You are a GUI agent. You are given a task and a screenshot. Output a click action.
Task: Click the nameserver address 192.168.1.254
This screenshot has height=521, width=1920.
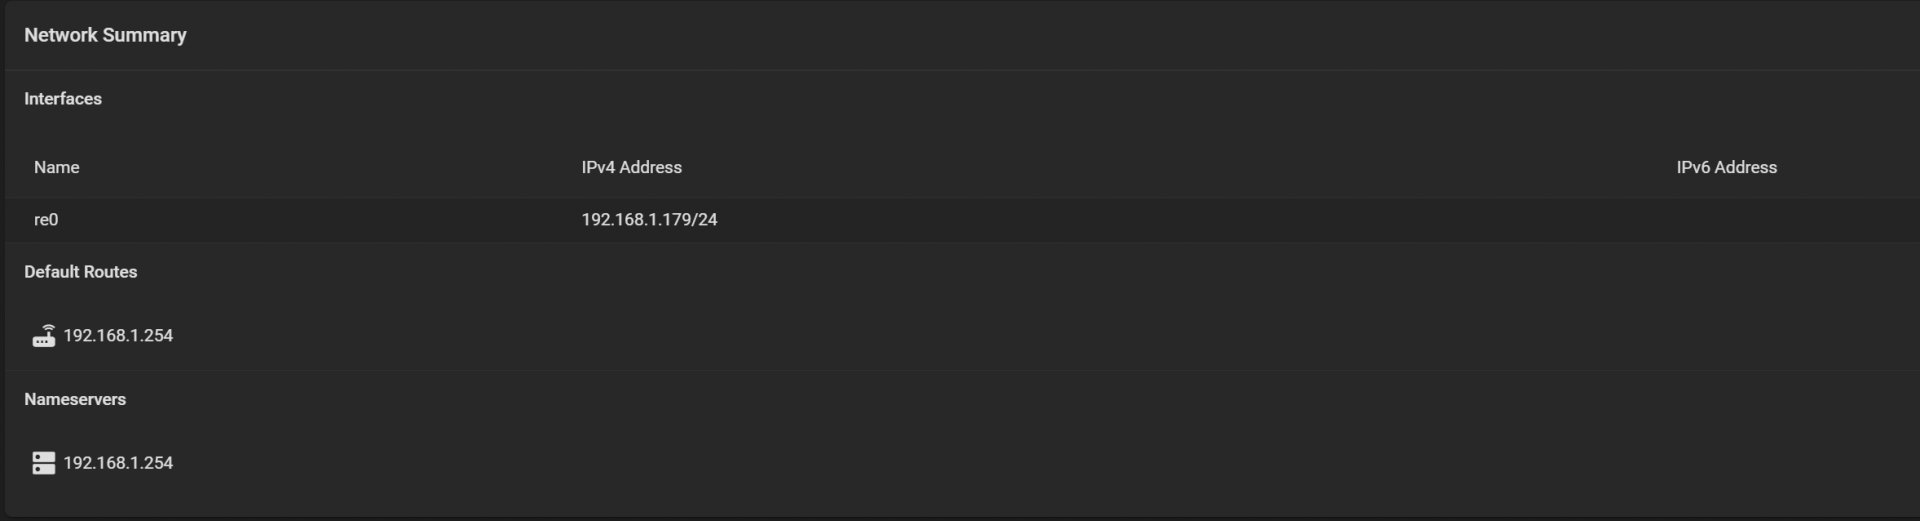pos(118,463)
